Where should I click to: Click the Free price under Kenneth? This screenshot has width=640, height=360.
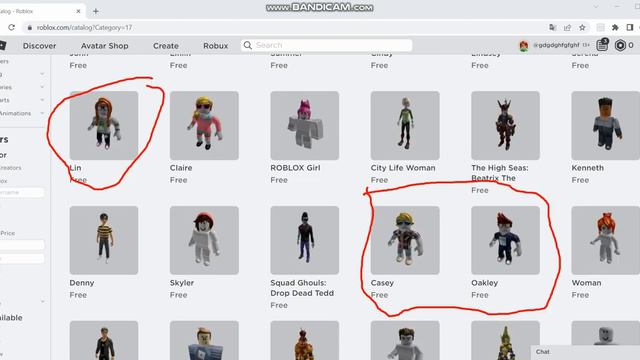click(x=580, y=180)
